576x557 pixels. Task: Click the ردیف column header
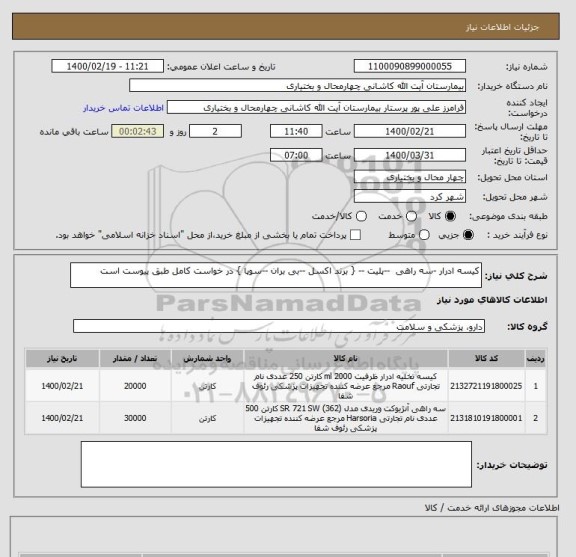click(x=536, y=359)
